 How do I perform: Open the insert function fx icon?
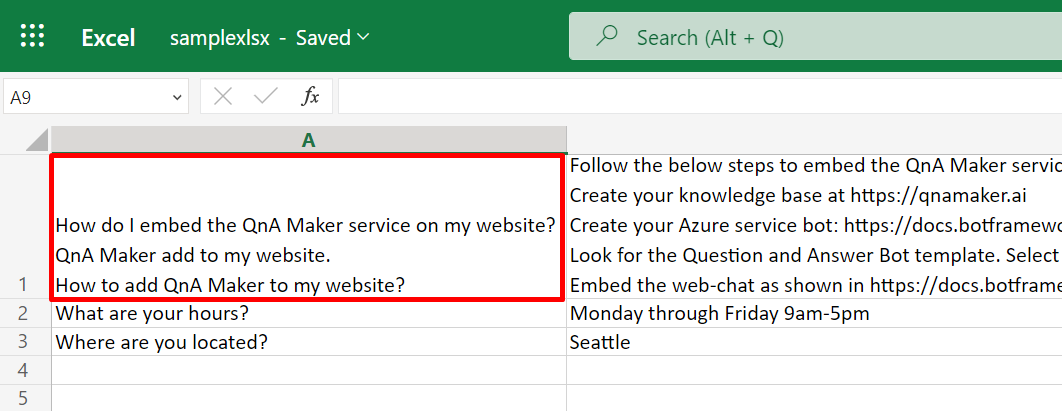(x=310, y=97)
